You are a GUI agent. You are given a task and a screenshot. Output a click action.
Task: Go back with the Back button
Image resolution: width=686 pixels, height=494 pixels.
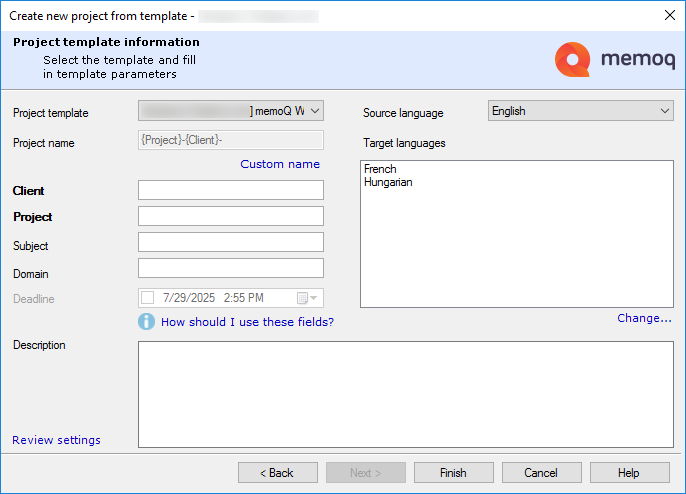277,473
